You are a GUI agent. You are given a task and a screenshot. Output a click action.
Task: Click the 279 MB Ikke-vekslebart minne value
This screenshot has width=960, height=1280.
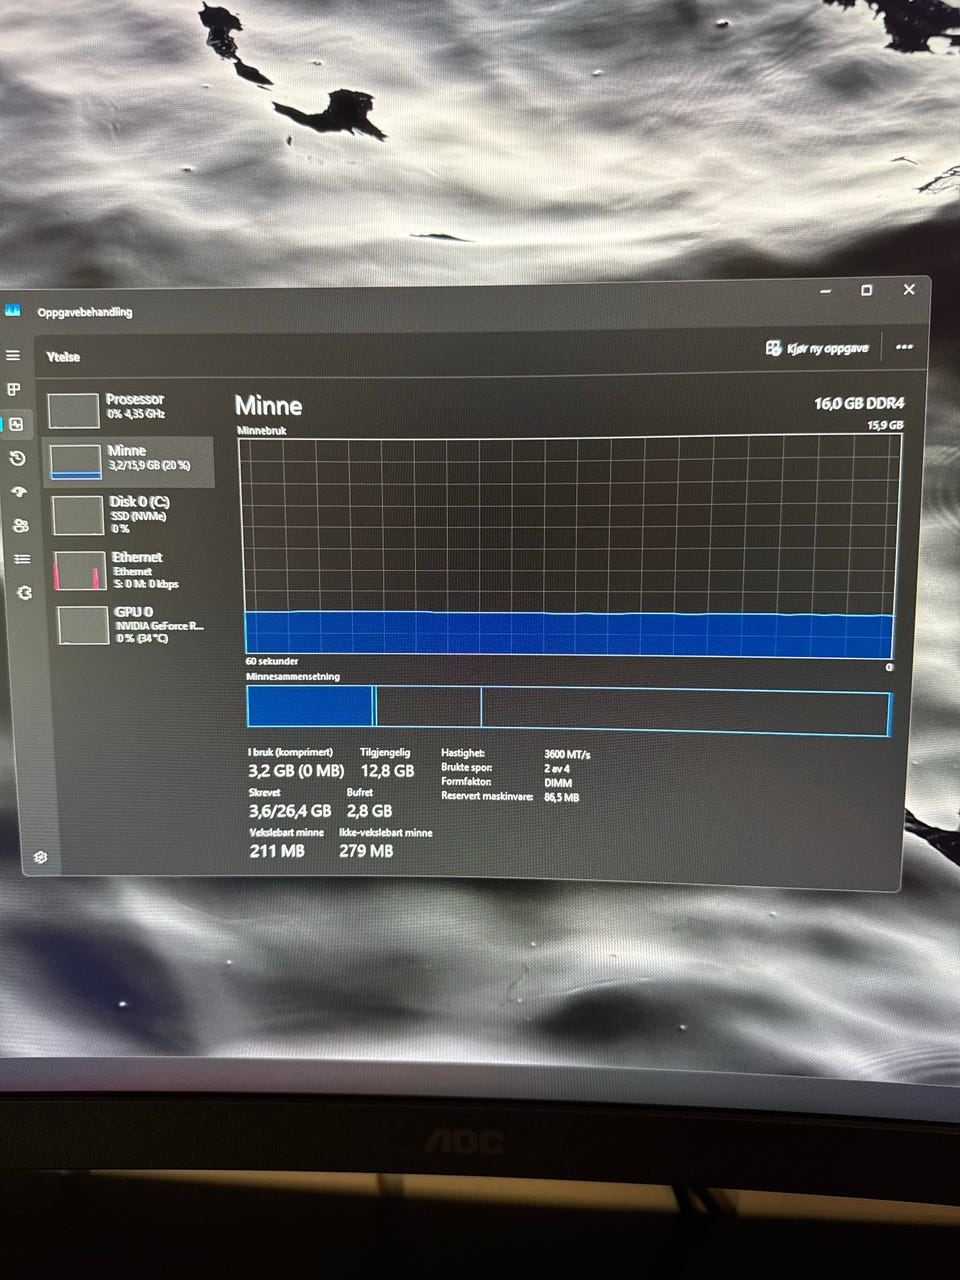point(366,851)
